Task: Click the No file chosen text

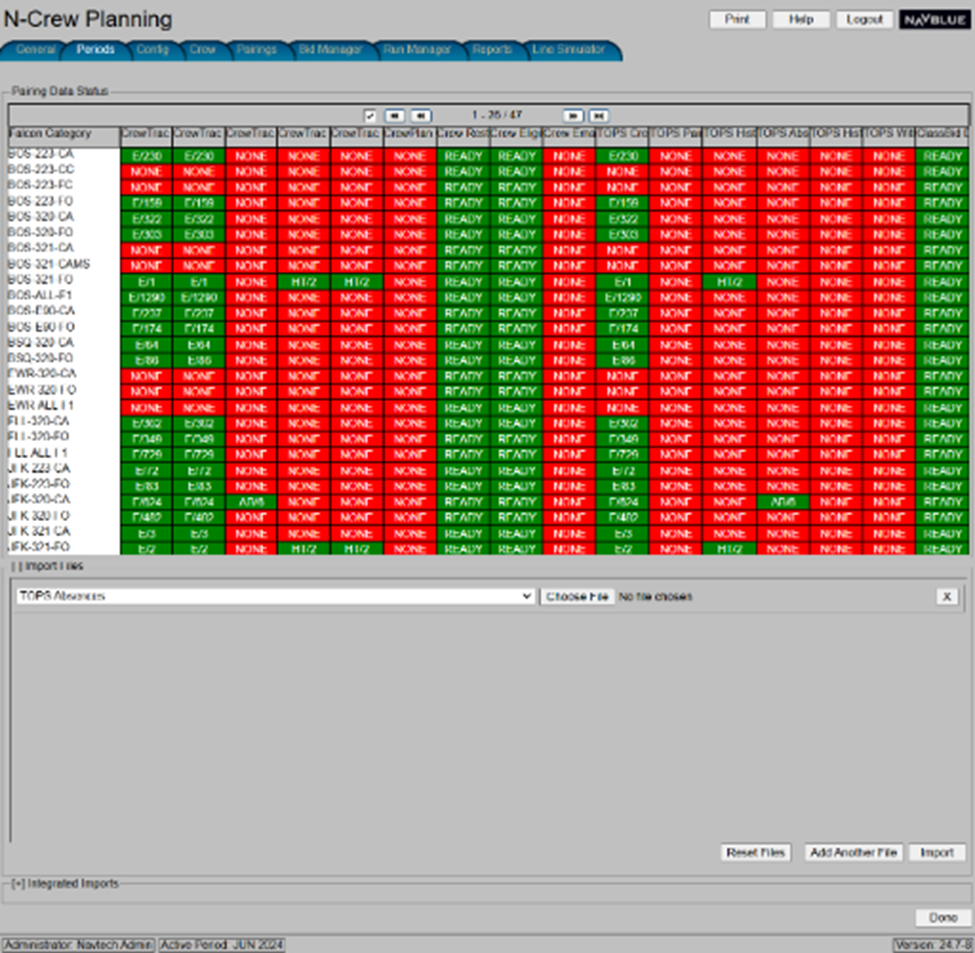Action: coord(655,597)
